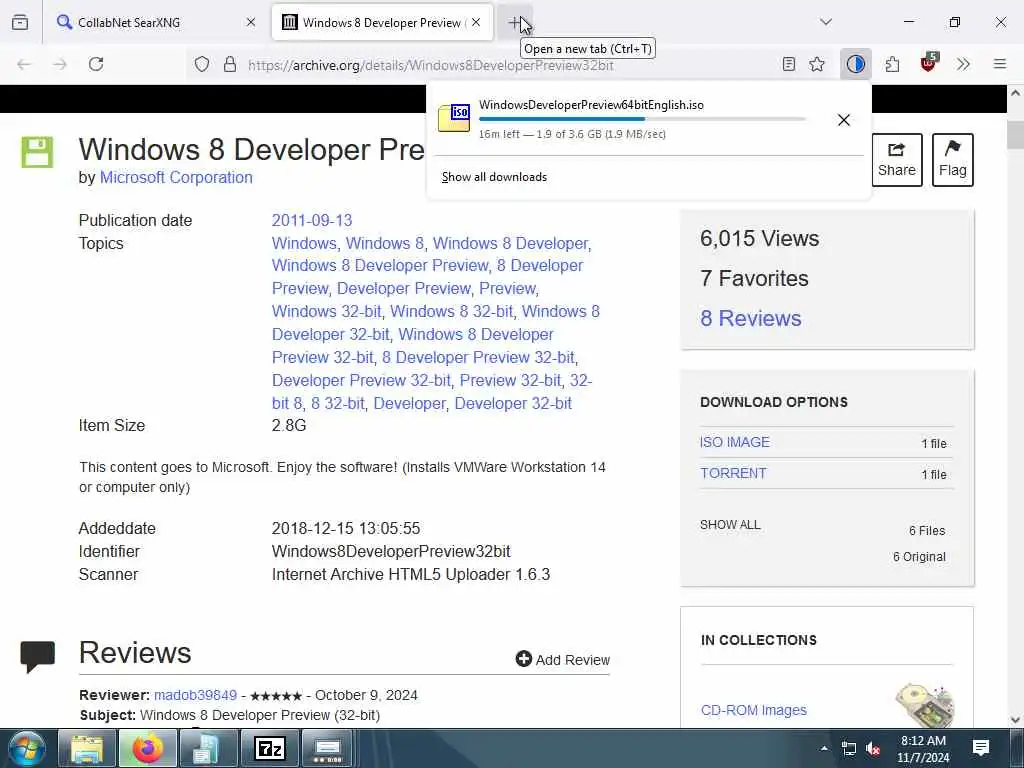This screenshot has height=768, width=1024.
Task: Click the green floppy software icon
Action: (x=37, y=152)
